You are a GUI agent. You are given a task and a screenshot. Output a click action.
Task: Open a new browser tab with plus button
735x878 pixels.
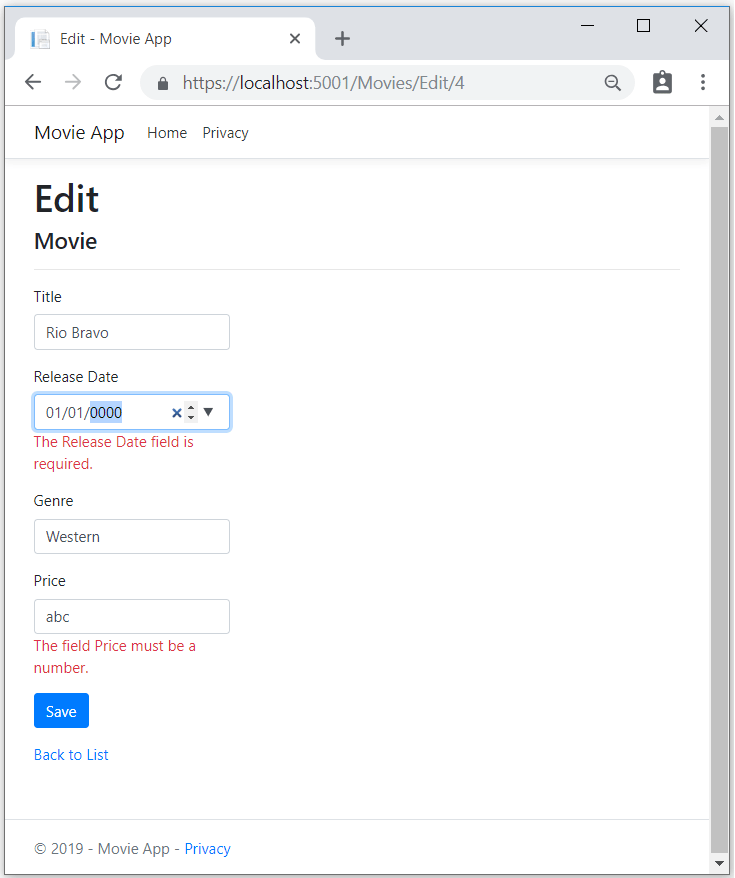pyautogui.click(x=342, y=38)
